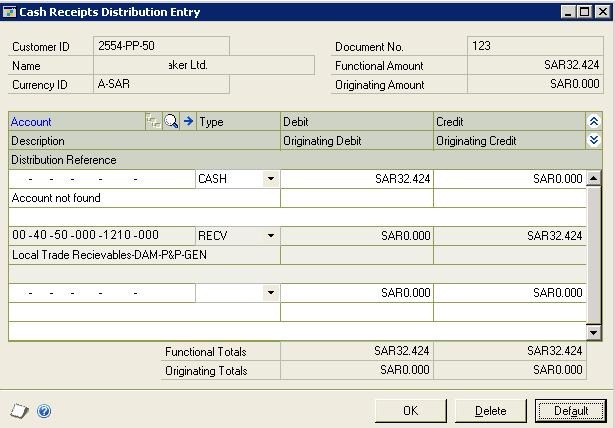The height and width of the screenshot is (428, 615).
Task: Click the Description header label
Action: [38, 141]
